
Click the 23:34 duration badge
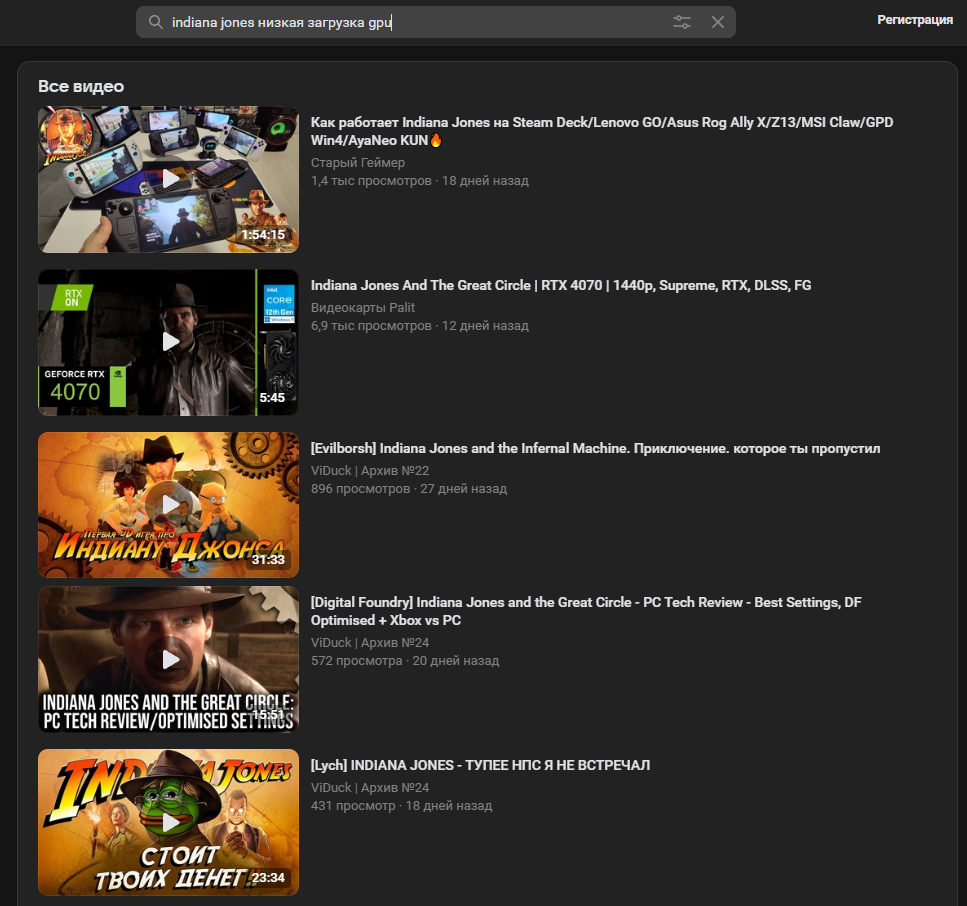(x=268, y=878)
